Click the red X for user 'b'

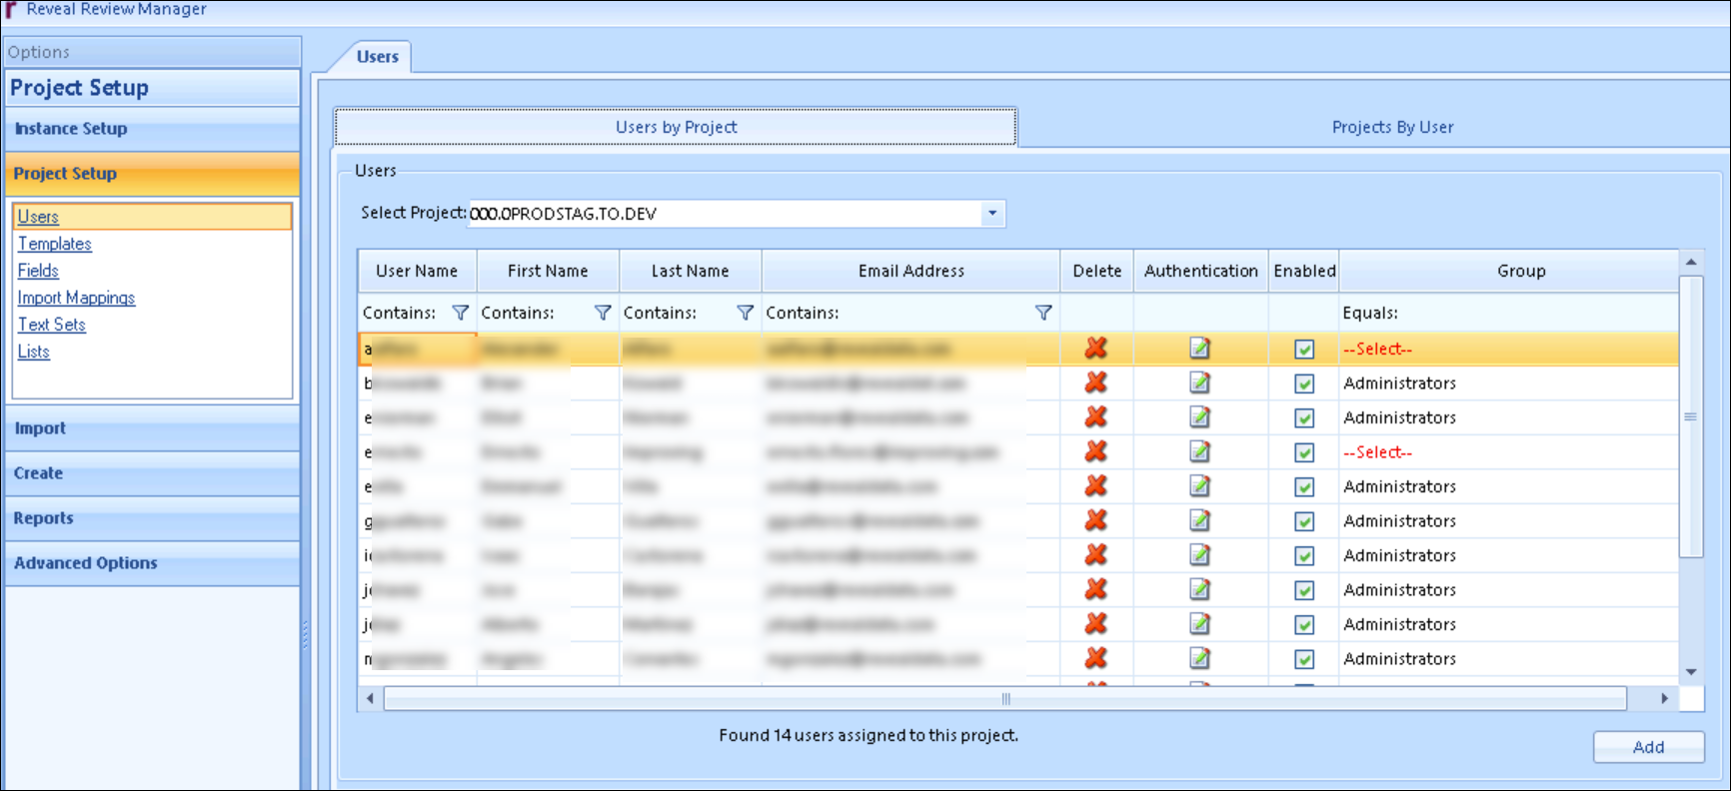click(x=1096, y=382)
